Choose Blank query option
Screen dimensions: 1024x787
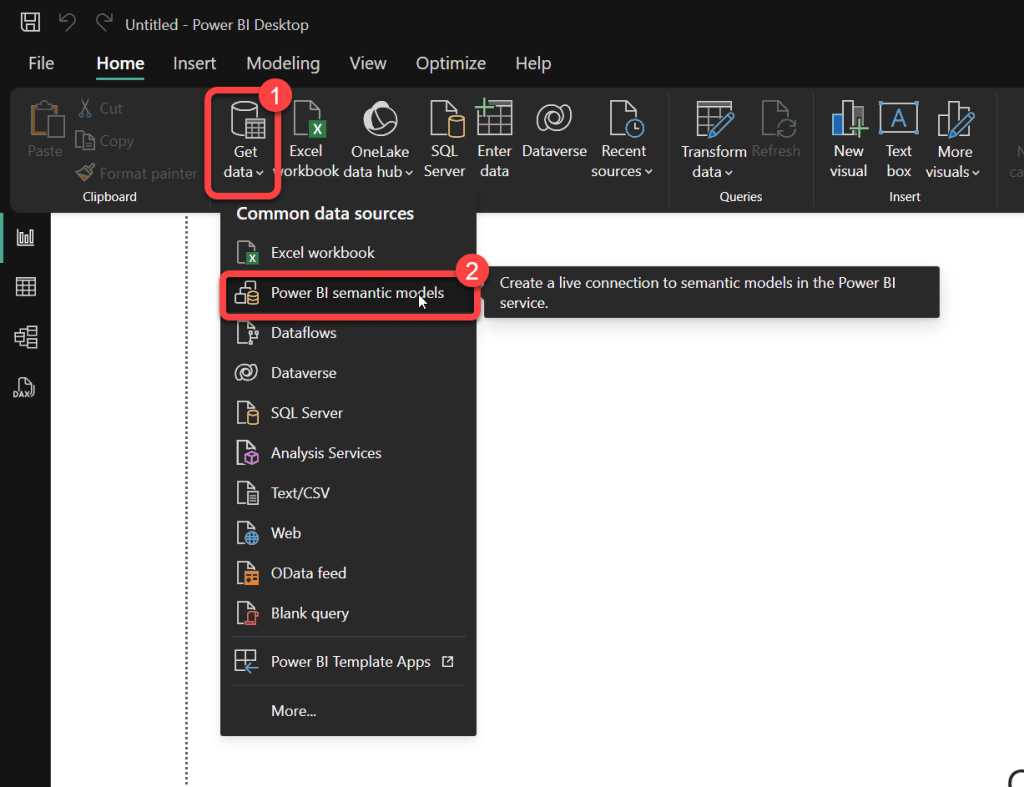click(348, 613)
